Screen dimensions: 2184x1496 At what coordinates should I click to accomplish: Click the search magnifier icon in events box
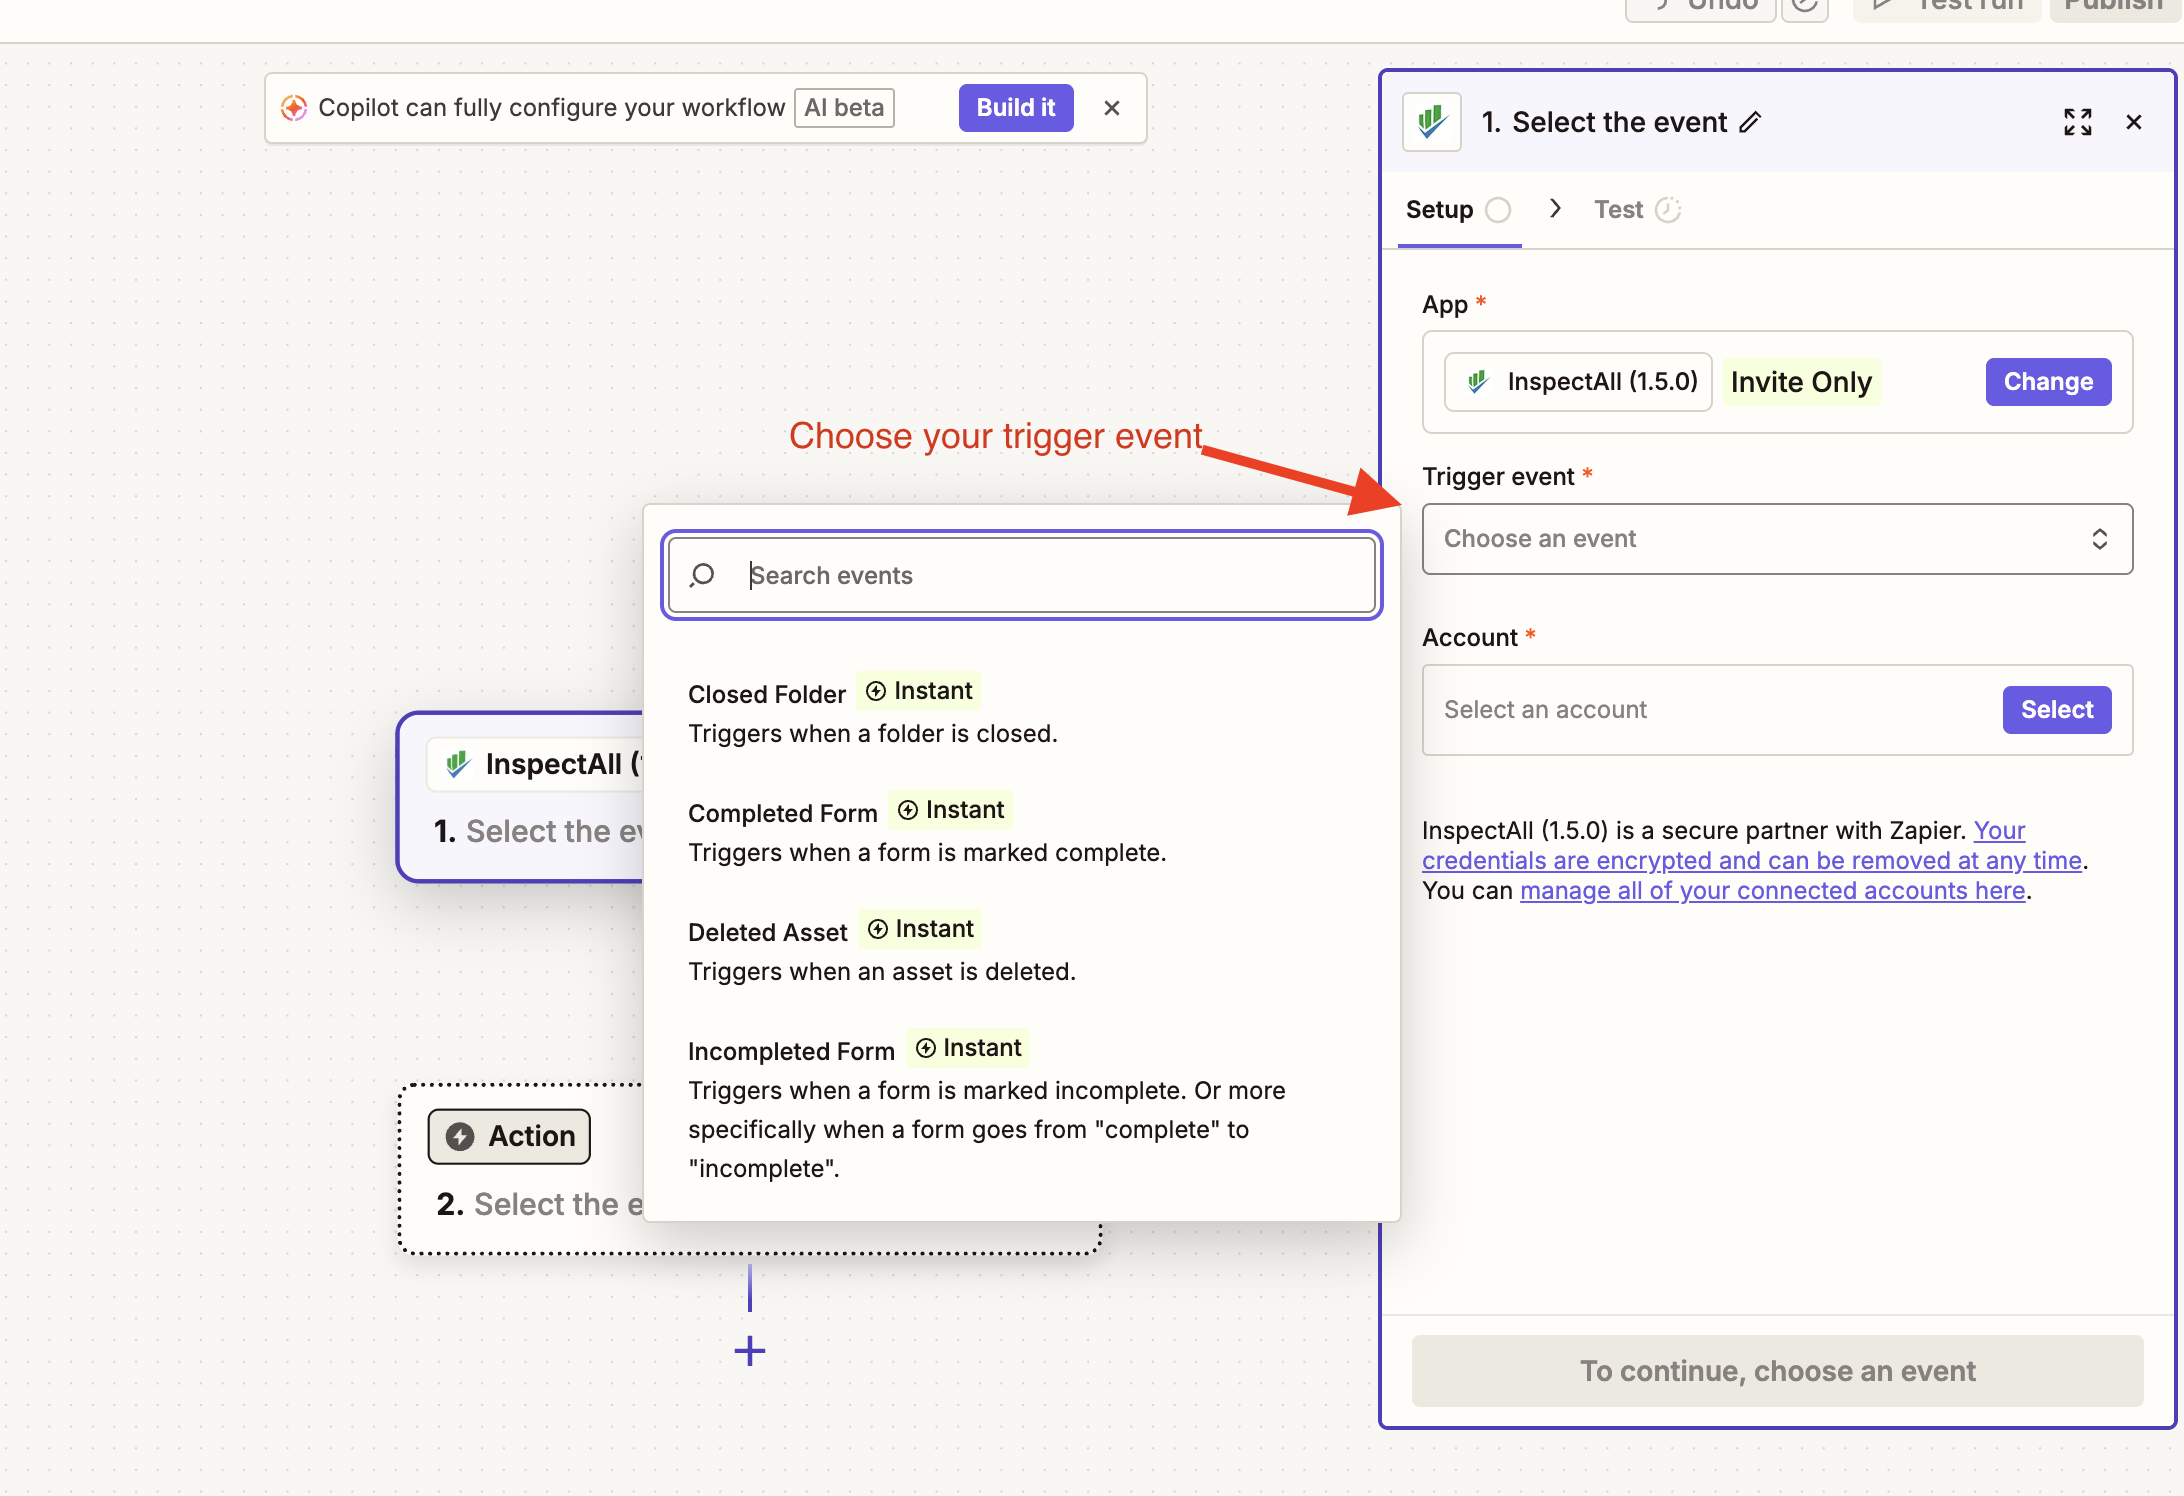(702, 575)
